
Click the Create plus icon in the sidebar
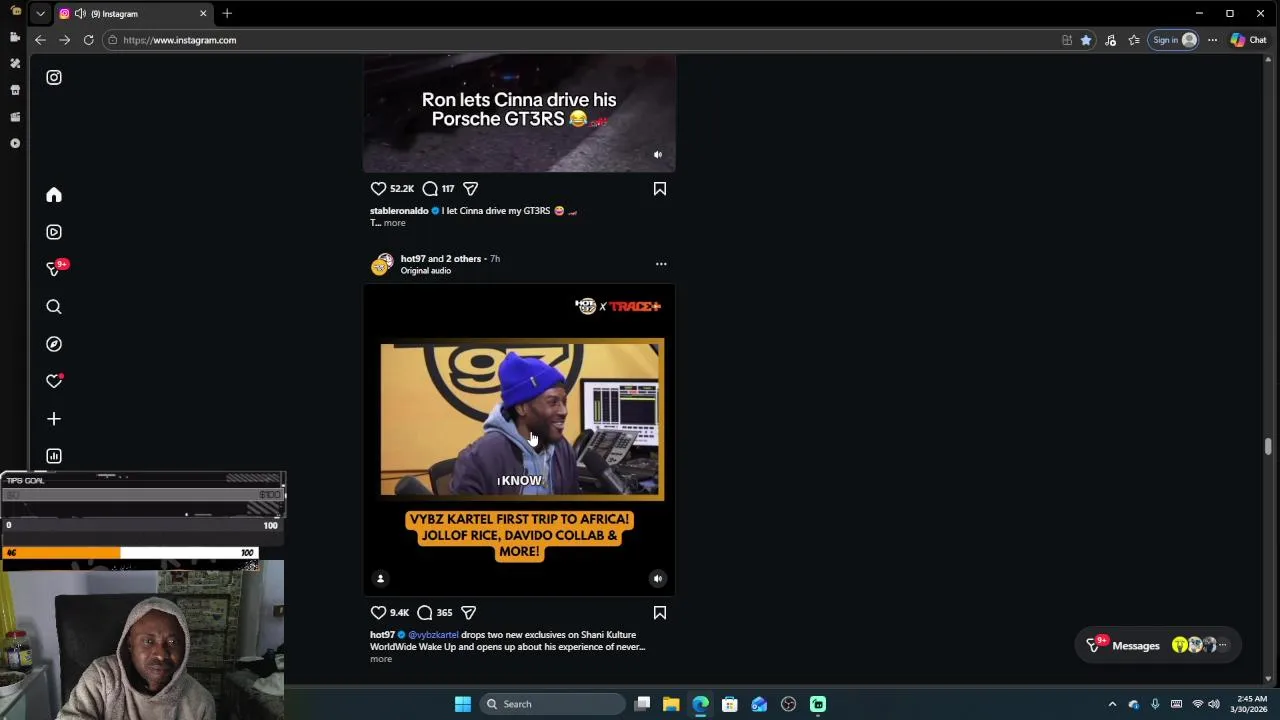54,419
